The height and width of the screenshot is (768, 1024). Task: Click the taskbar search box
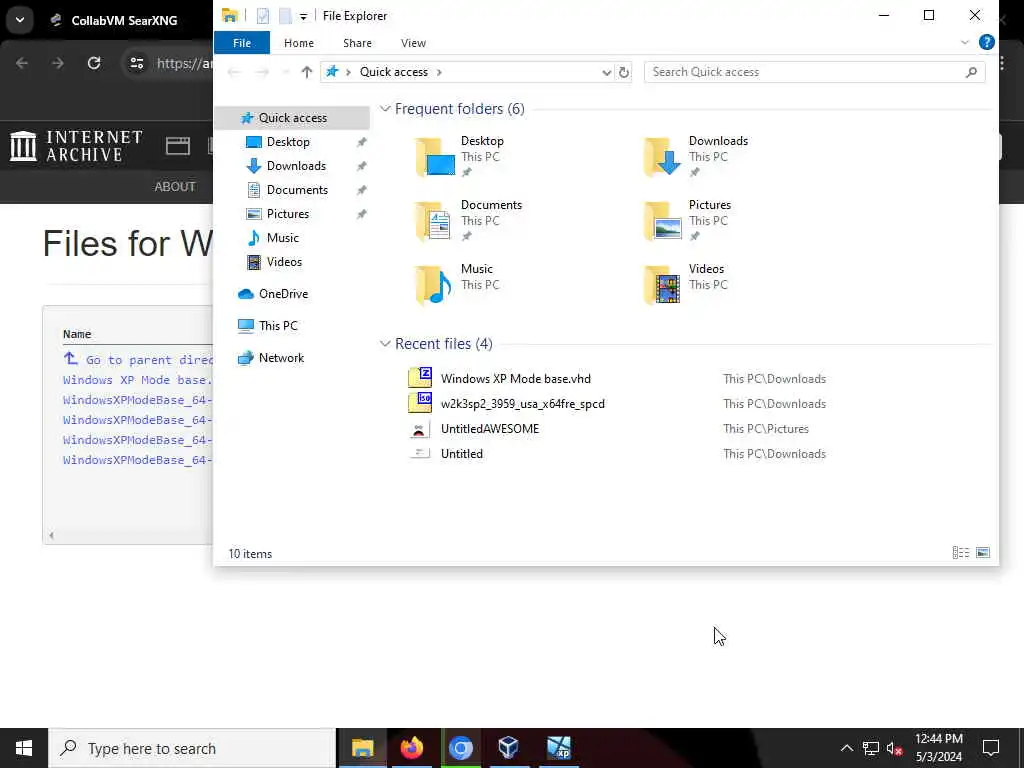[x=192, y=748]
